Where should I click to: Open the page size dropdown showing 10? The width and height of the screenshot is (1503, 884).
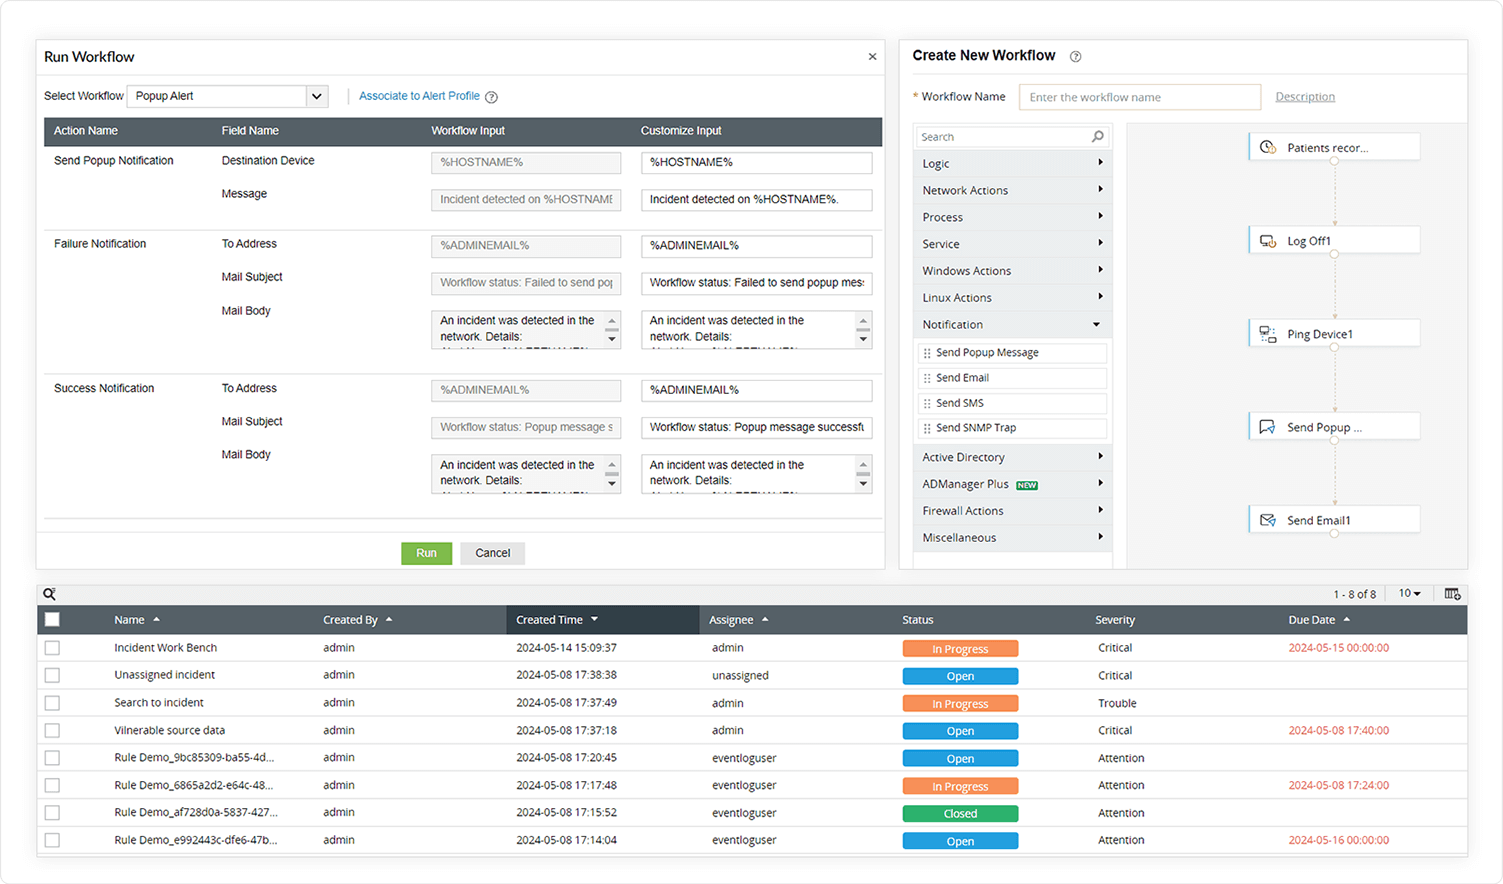(x=1408, y=593)
